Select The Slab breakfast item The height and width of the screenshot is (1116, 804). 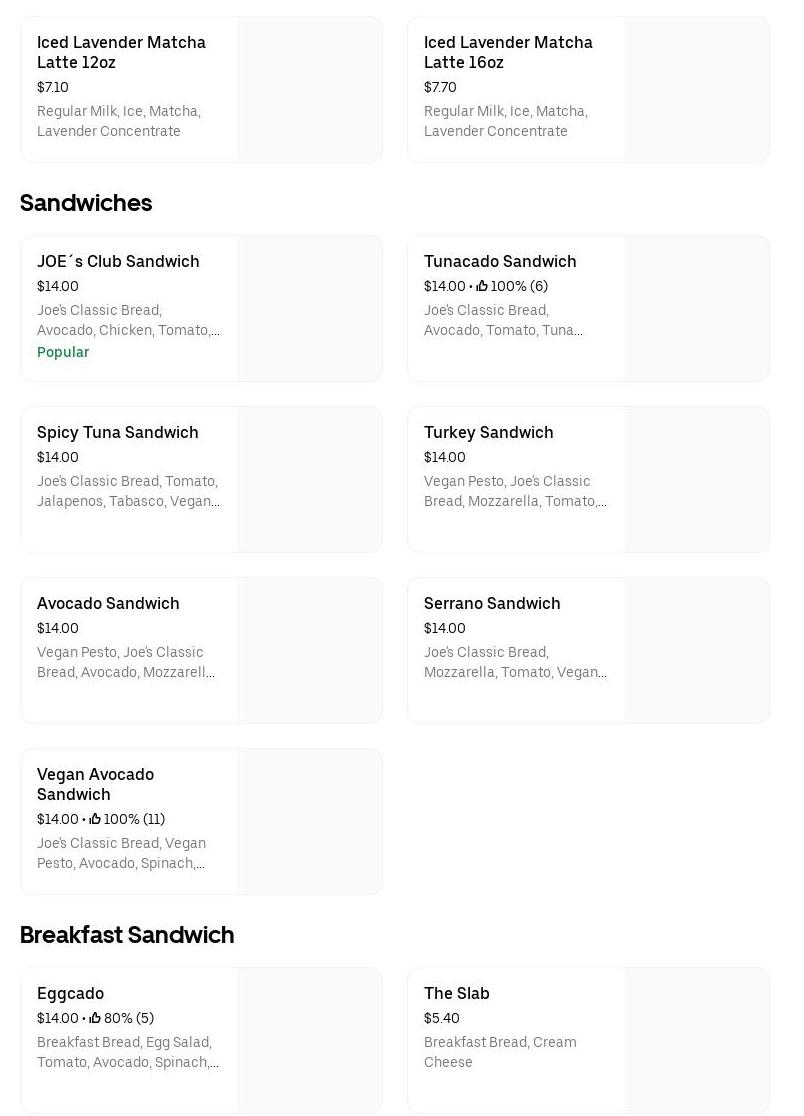click(x=457, y=994)
